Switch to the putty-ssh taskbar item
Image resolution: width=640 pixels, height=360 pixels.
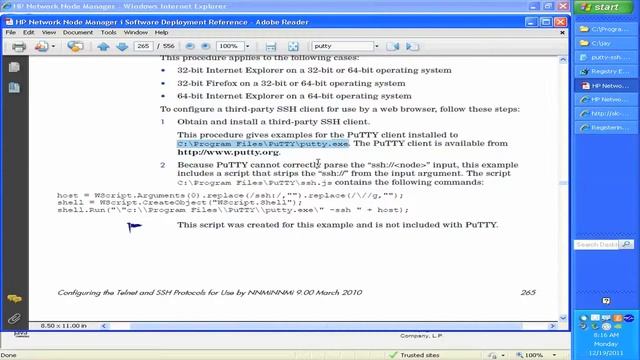pos(606,57)
